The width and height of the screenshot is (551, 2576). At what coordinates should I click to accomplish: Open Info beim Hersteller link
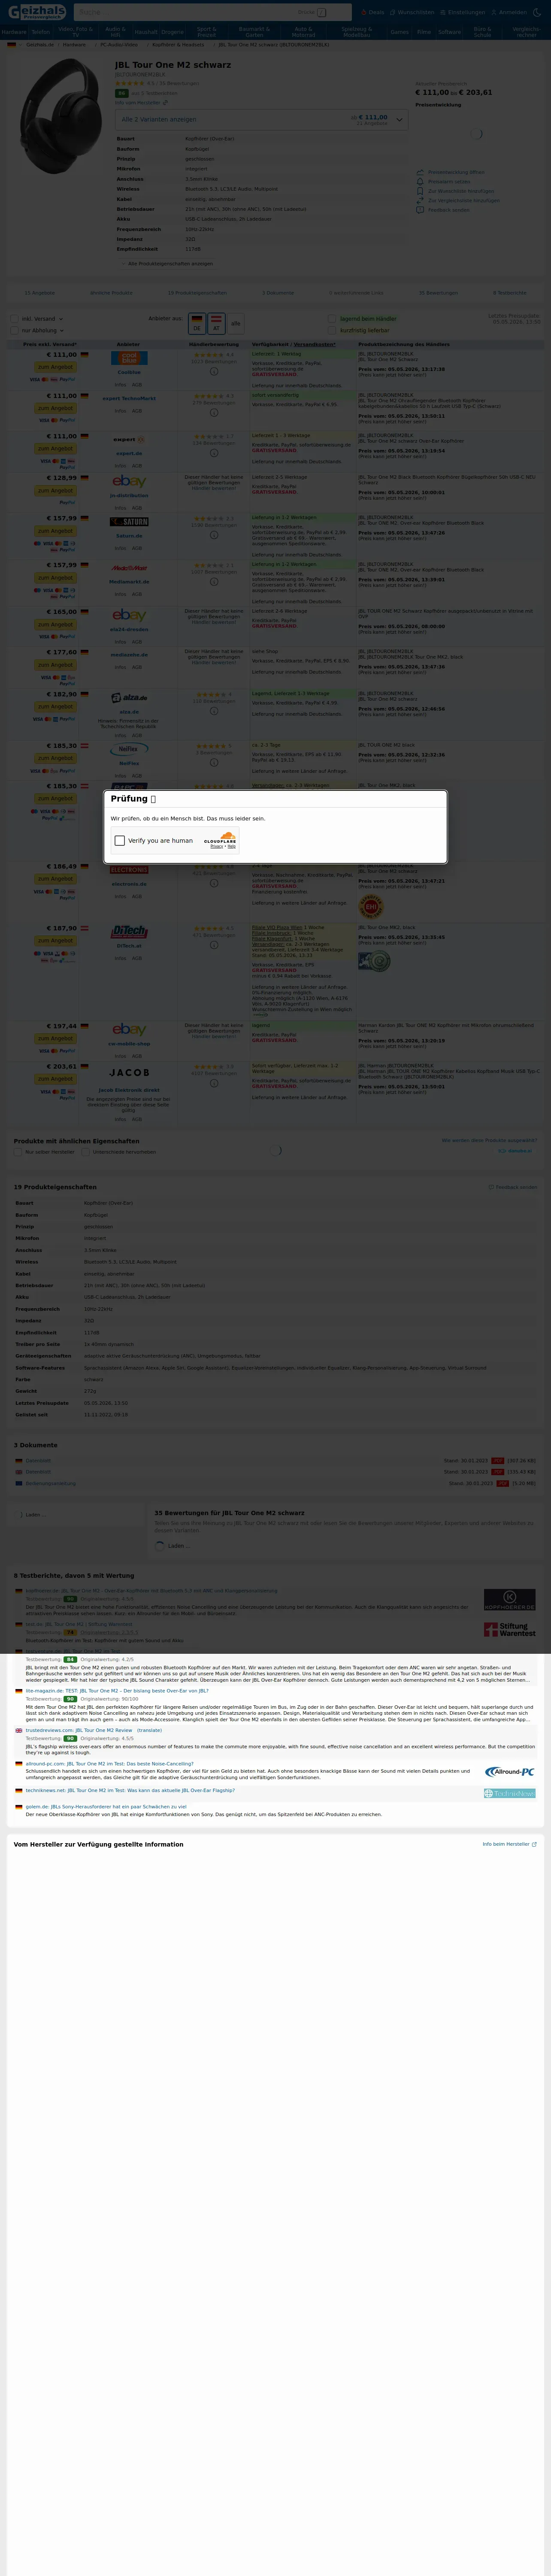coord(509,1844)
